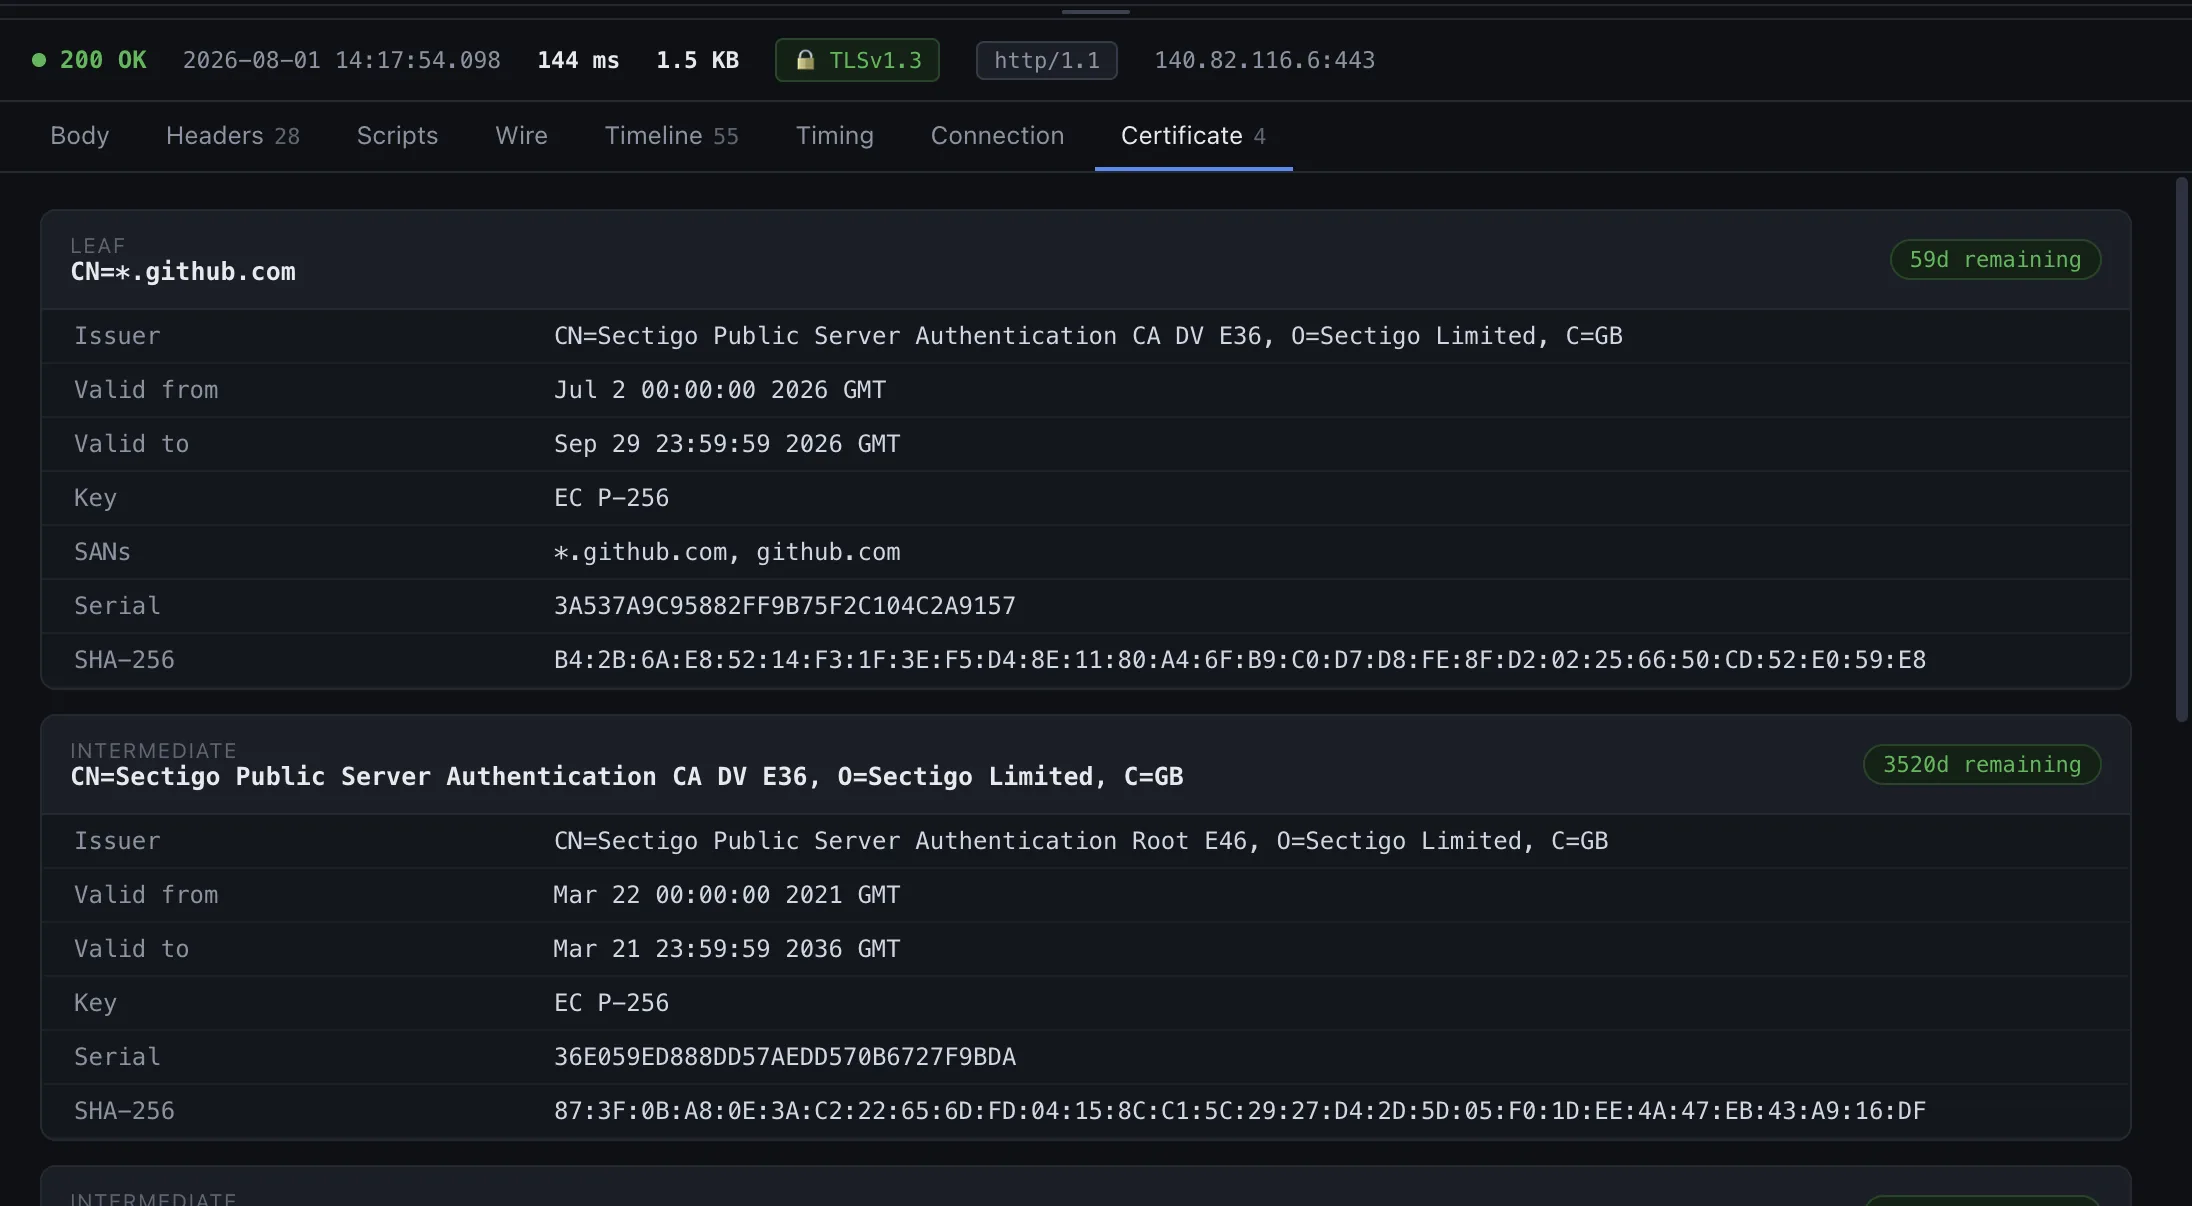Click the SANs row label

(x=102, y=552)
